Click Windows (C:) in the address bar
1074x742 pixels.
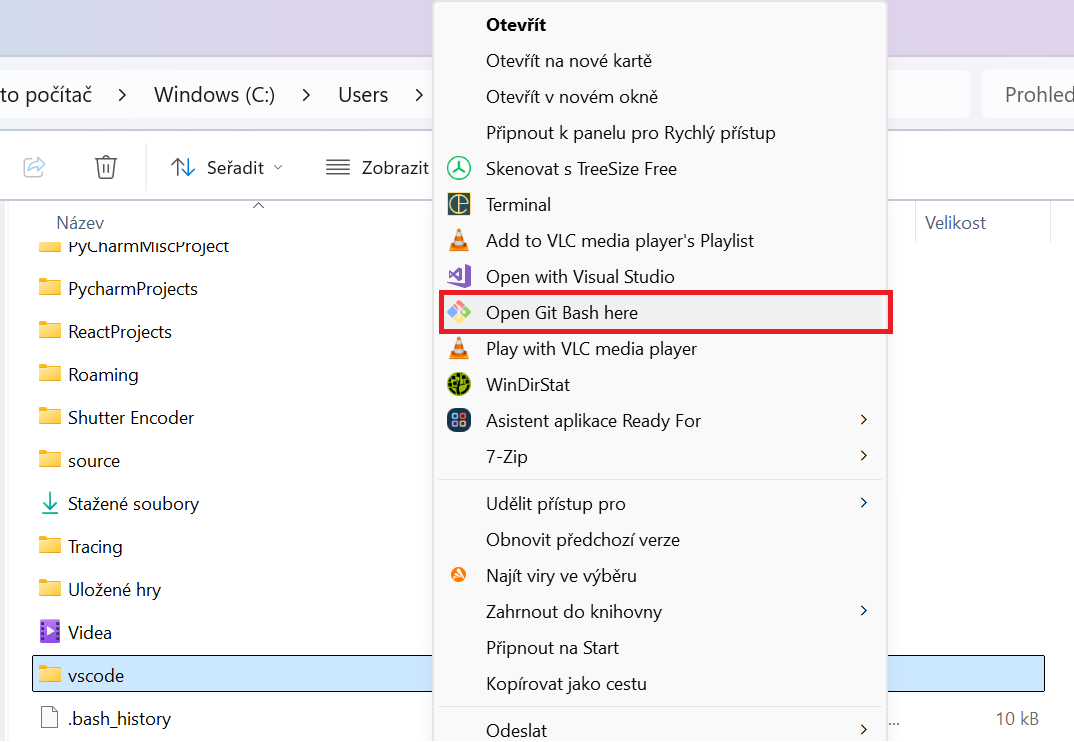(x=214, y=95)
